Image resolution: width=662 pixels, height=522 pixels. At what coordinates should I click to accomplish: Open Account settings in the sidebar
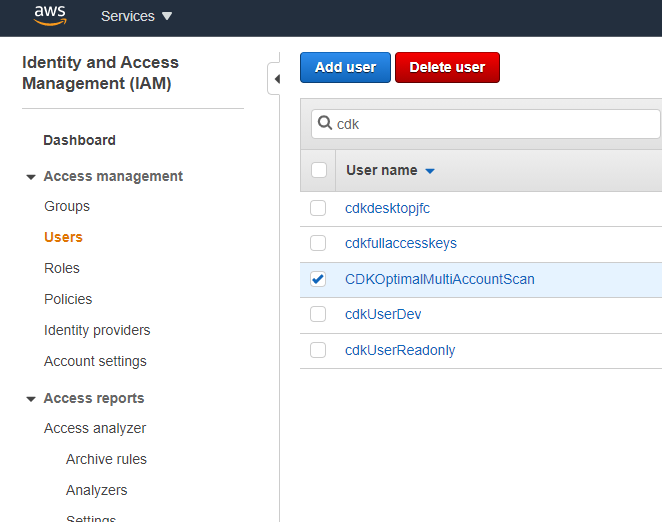[95, 362]
